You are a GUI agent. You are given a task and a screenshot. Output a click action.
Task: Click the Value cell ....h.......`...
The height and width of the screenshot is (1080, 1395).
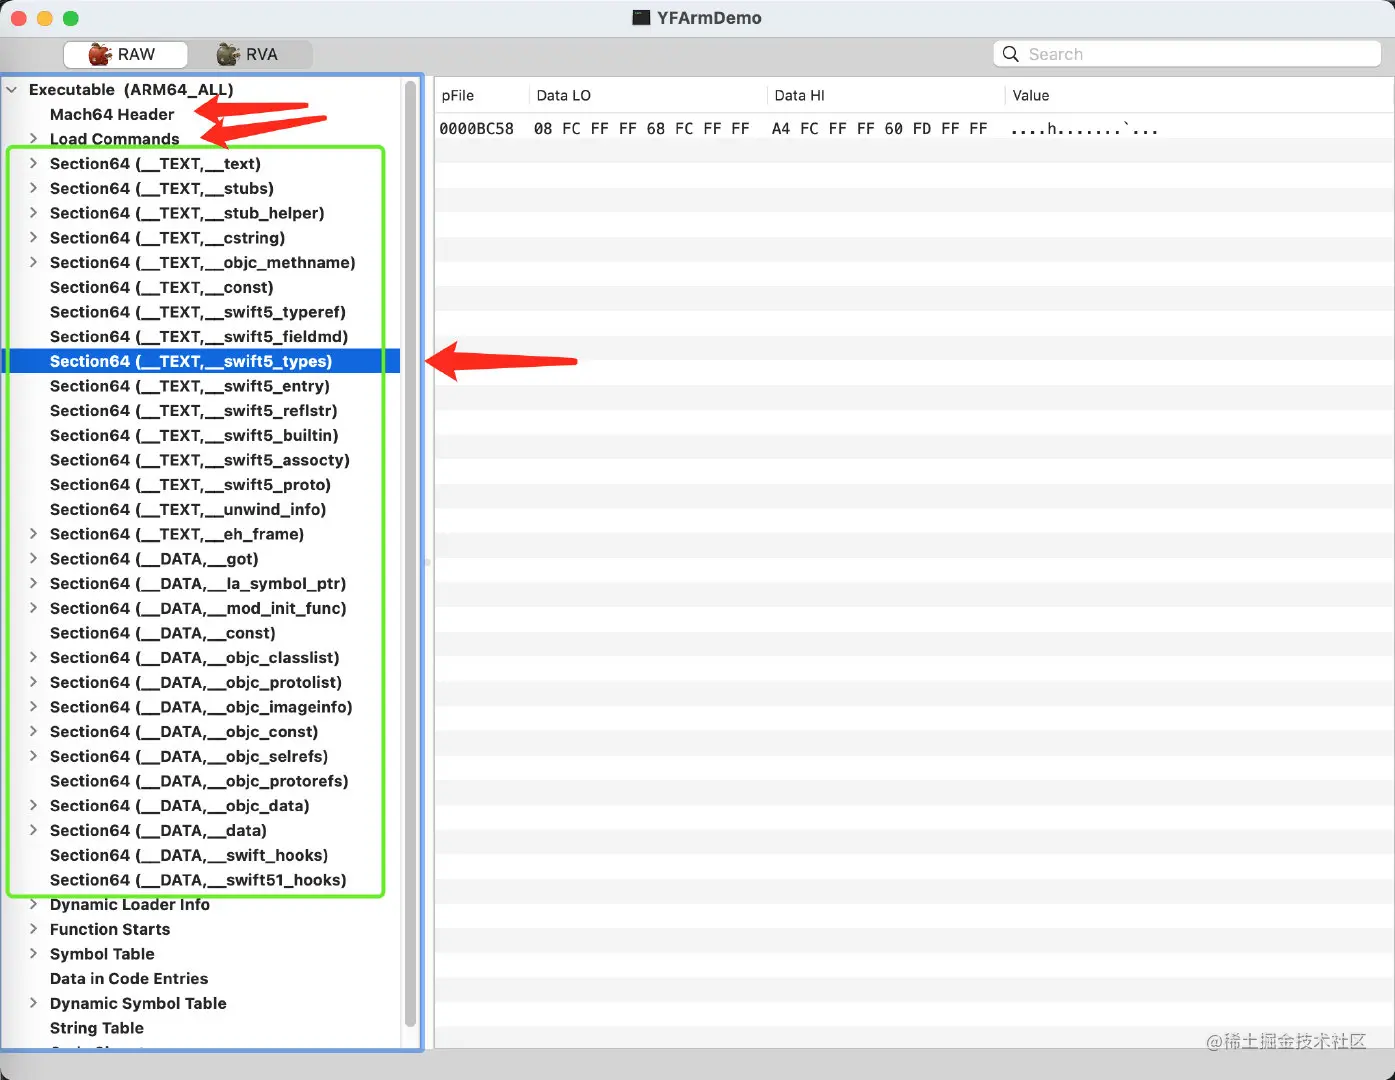pos(1084,128)
